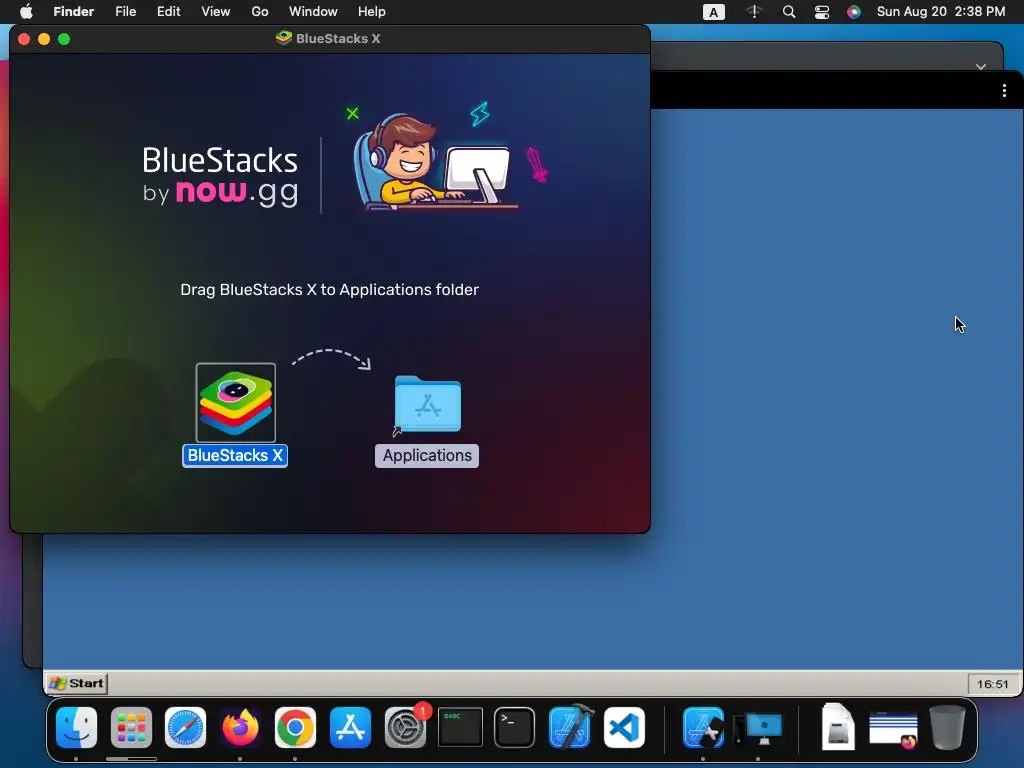Click the Applications folder label

[x=427, y=455]
